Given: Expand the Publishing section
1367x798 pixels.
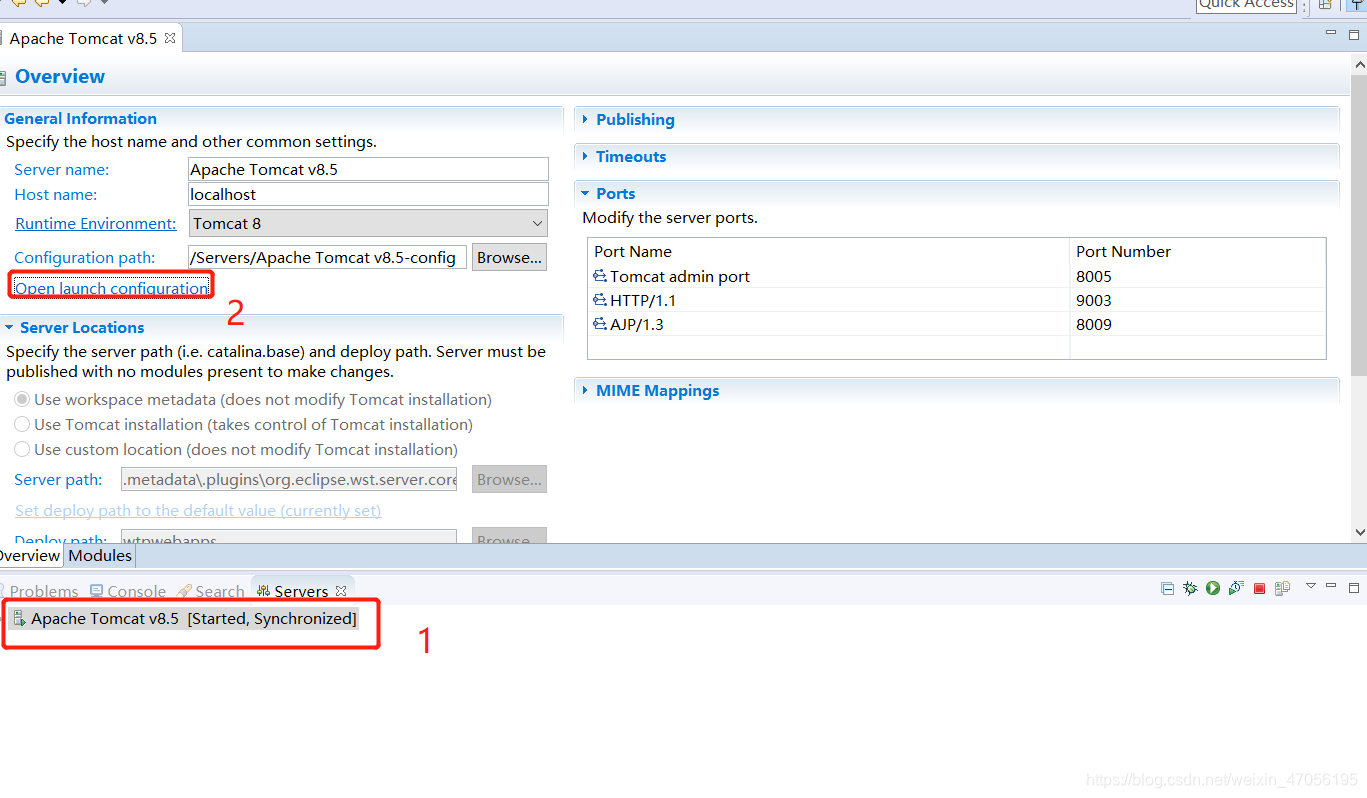Looking at the screenshot, I should (585, 119).
